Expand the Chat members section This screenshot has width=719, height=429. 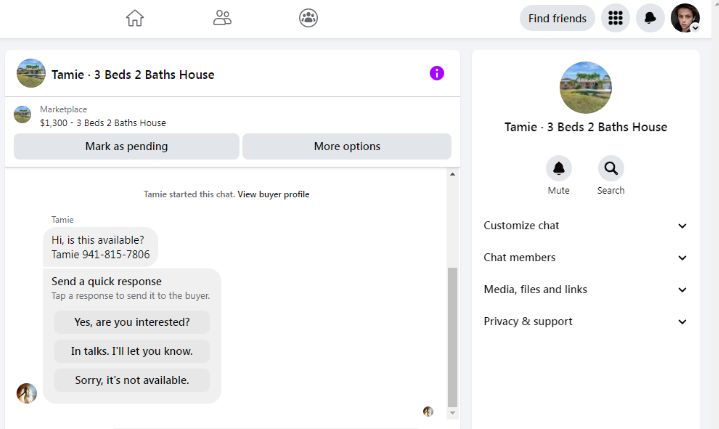(x=586, y=258)
